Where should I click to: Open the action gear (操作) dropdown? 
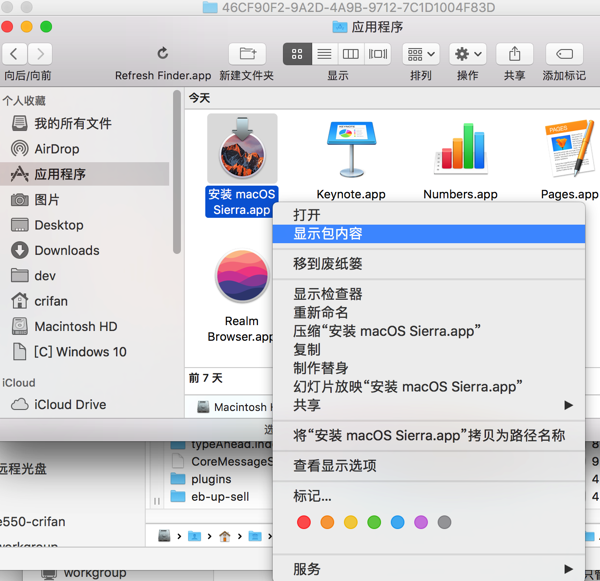point(468,54)
